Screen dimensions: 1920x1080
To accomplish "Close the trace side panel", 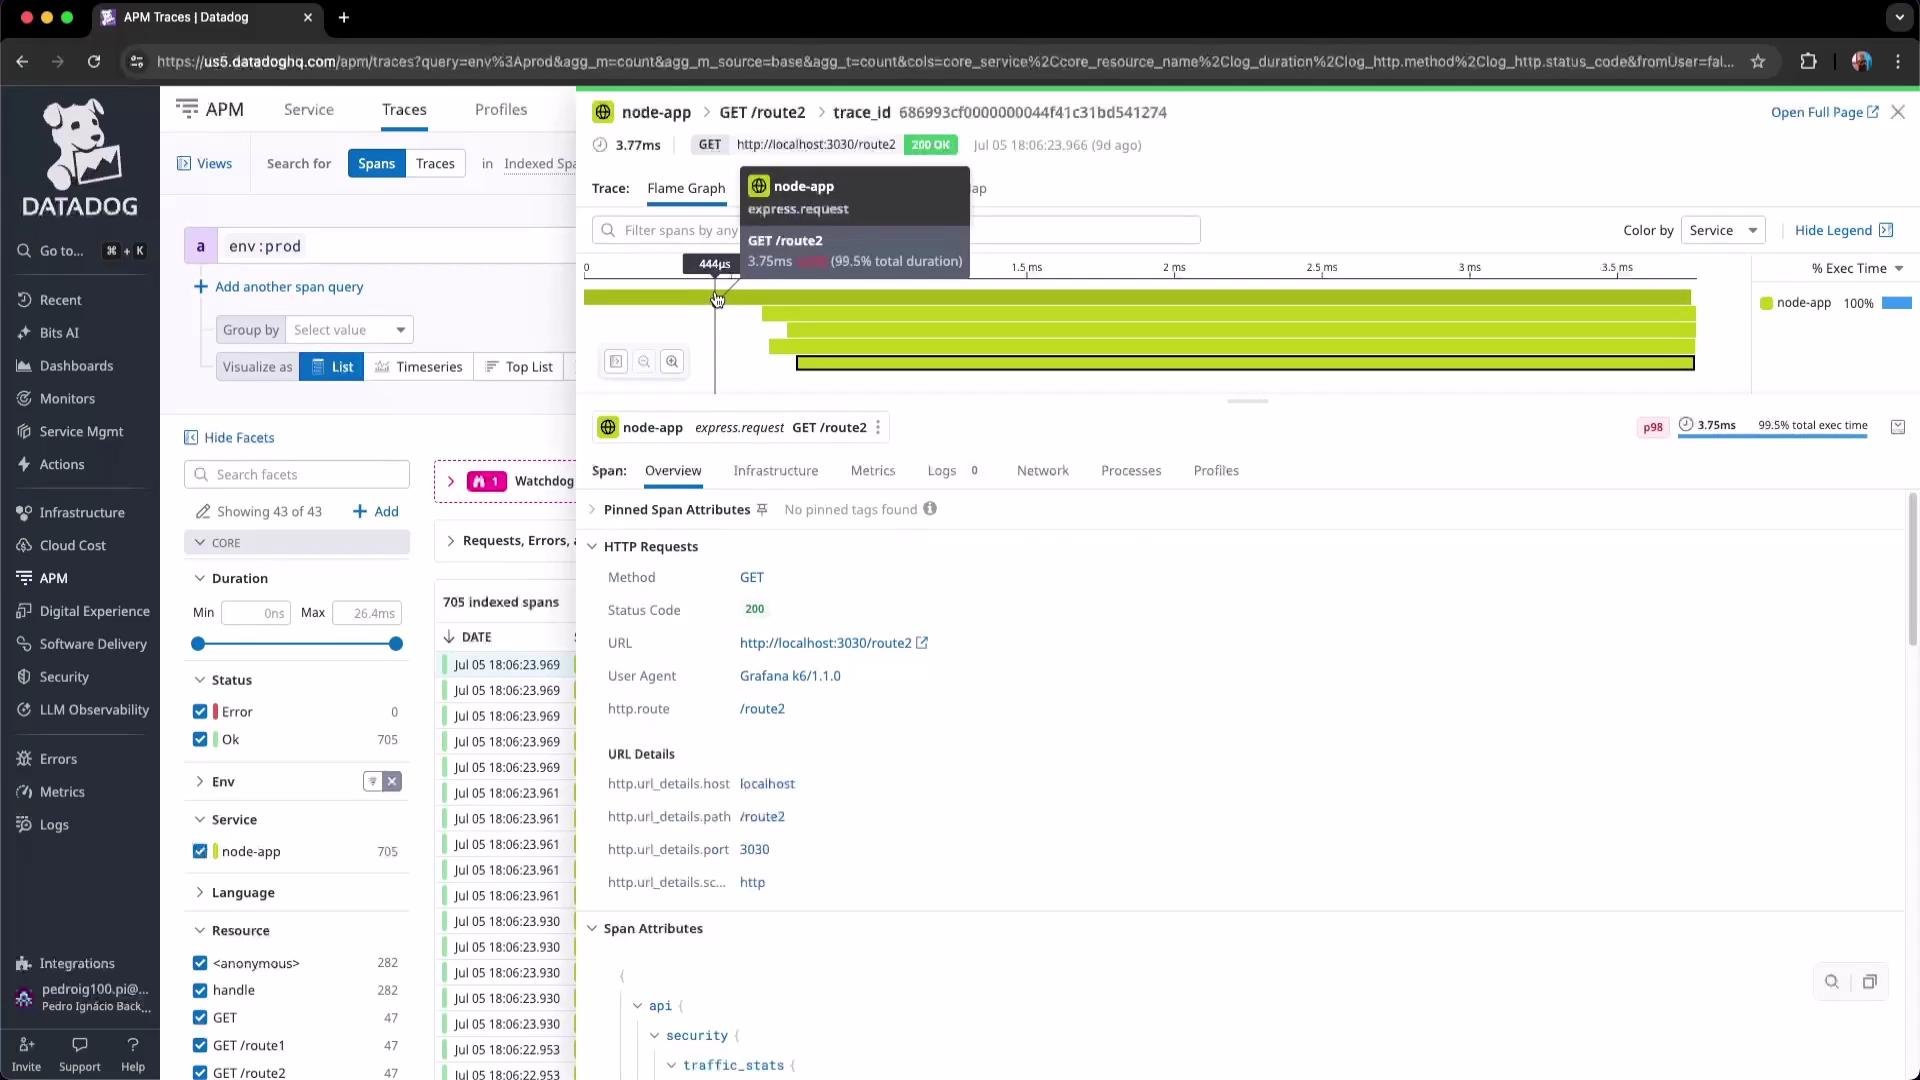I will pyautogui.click(x=1898, y=112).
